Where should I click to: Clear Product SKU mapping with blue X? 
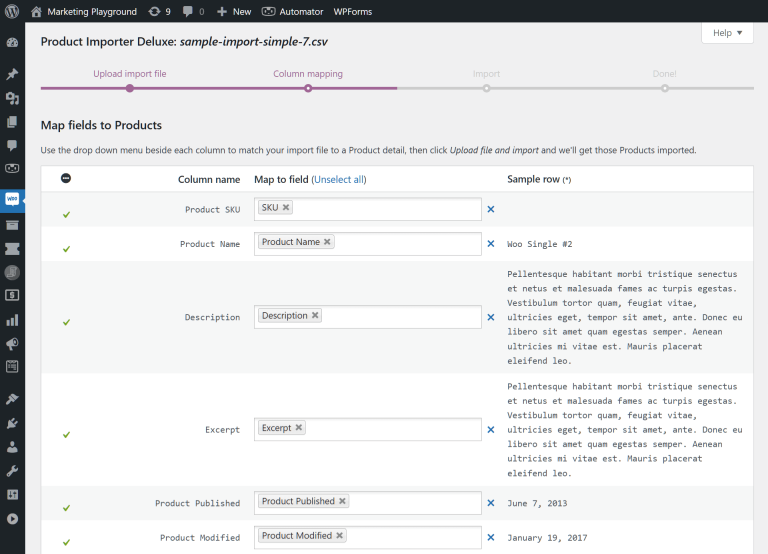click(x=491, y=209)
